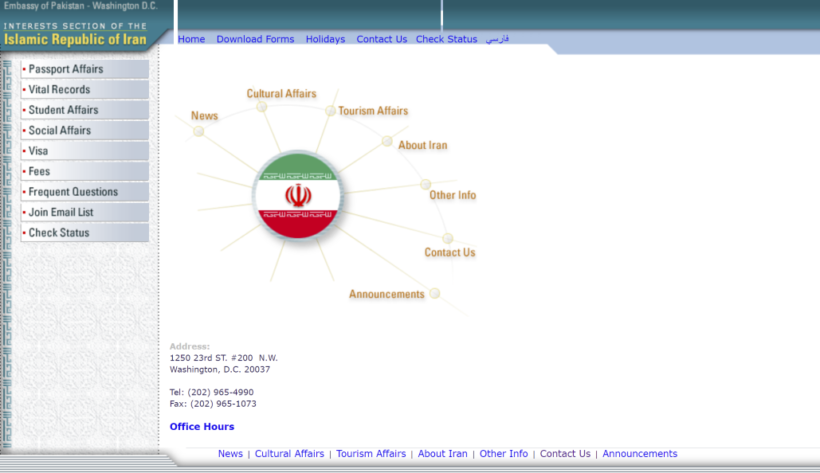Open the Office Hours link
The width and height of the screenshot is (820, 473).
tap(202, 426)
